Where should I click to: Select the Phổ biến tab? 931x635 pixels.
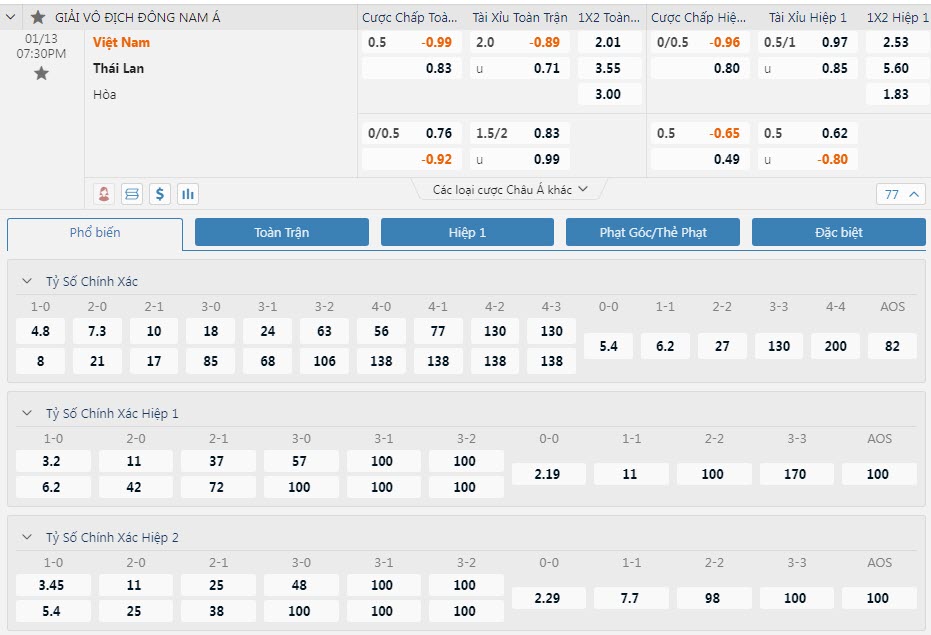coord(95,233)
